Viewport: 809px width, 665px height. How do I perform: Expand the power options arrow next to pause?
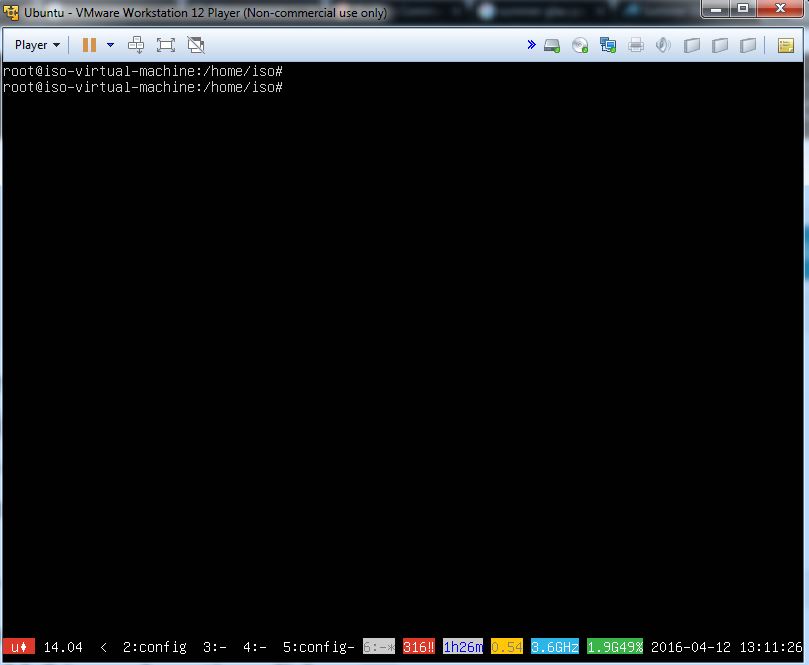(110, 45)
